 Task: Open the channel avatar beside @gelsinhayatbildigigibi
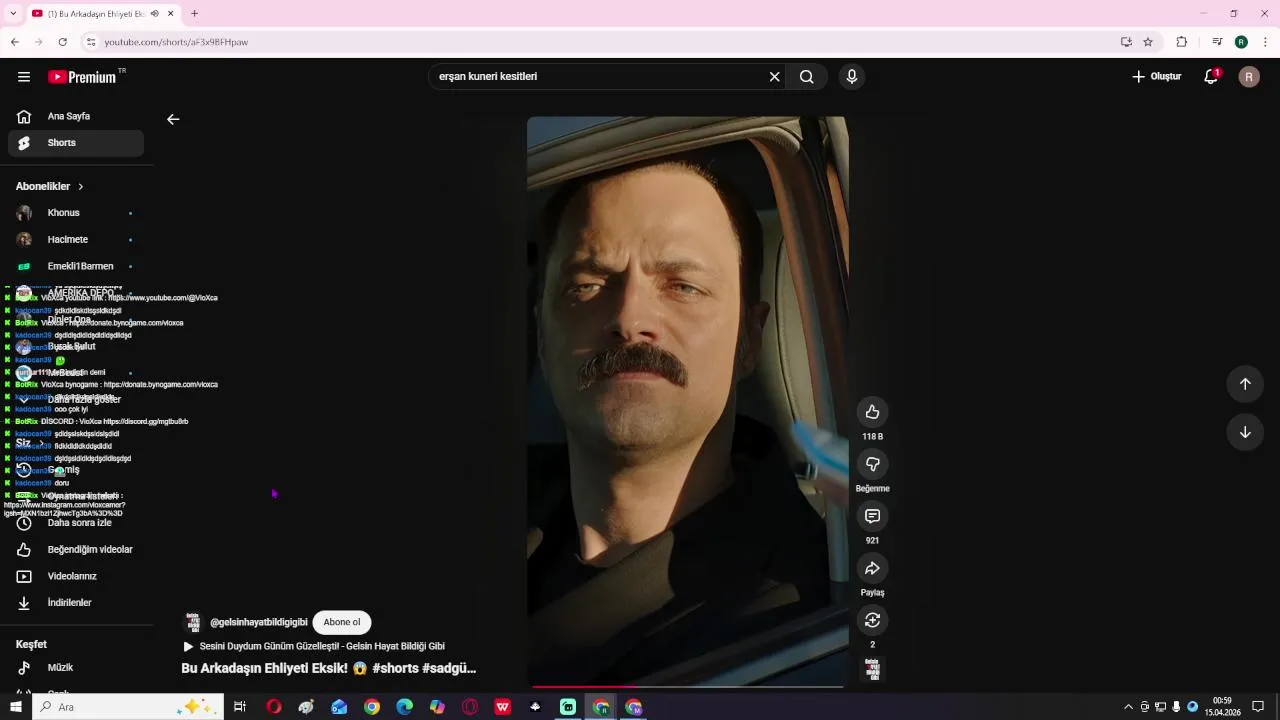(193, 622)
